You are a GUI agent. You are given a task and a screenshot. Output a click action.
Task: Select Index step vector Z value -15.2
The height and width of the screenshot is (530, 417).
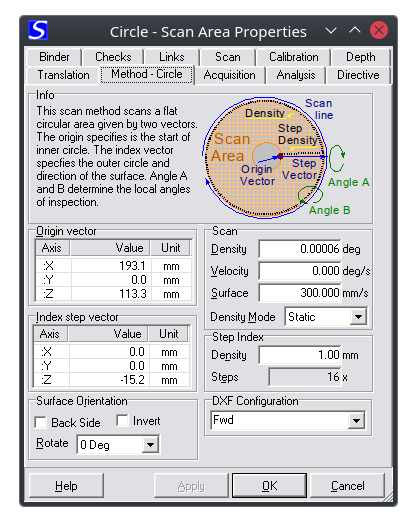click(109, 380)
